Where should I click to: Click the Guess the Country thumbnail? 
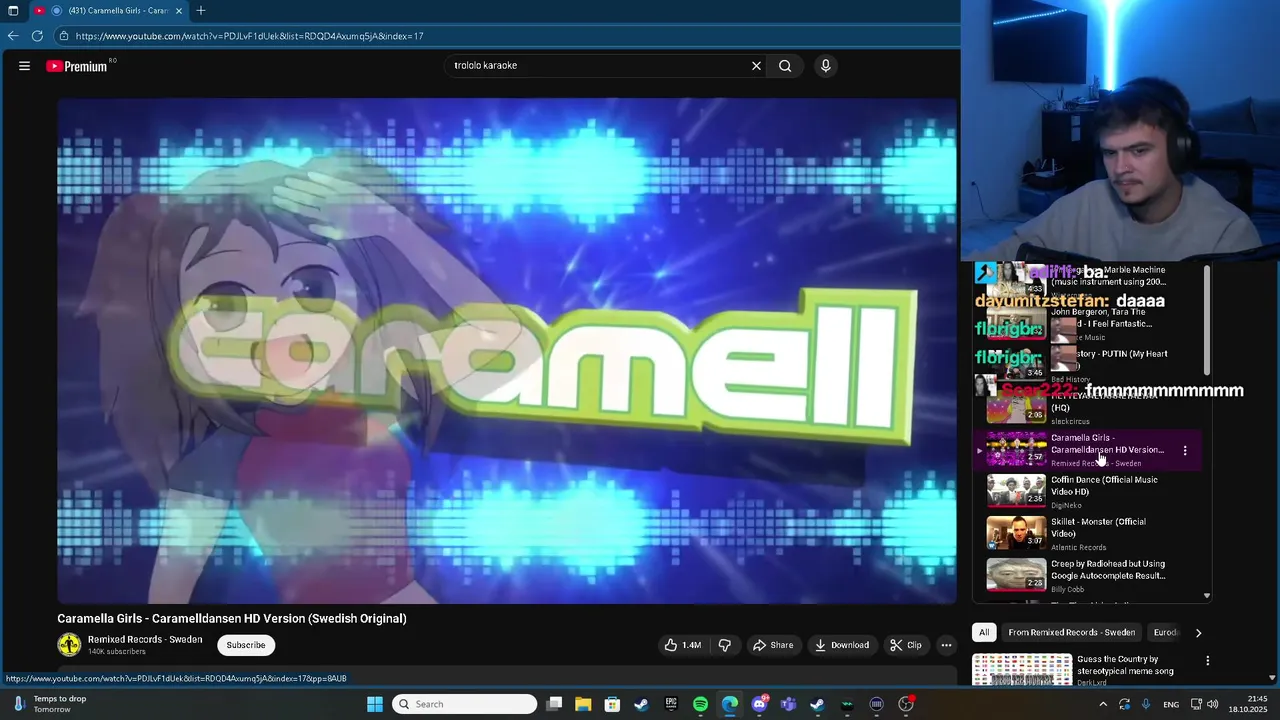tap(1022, 670)
